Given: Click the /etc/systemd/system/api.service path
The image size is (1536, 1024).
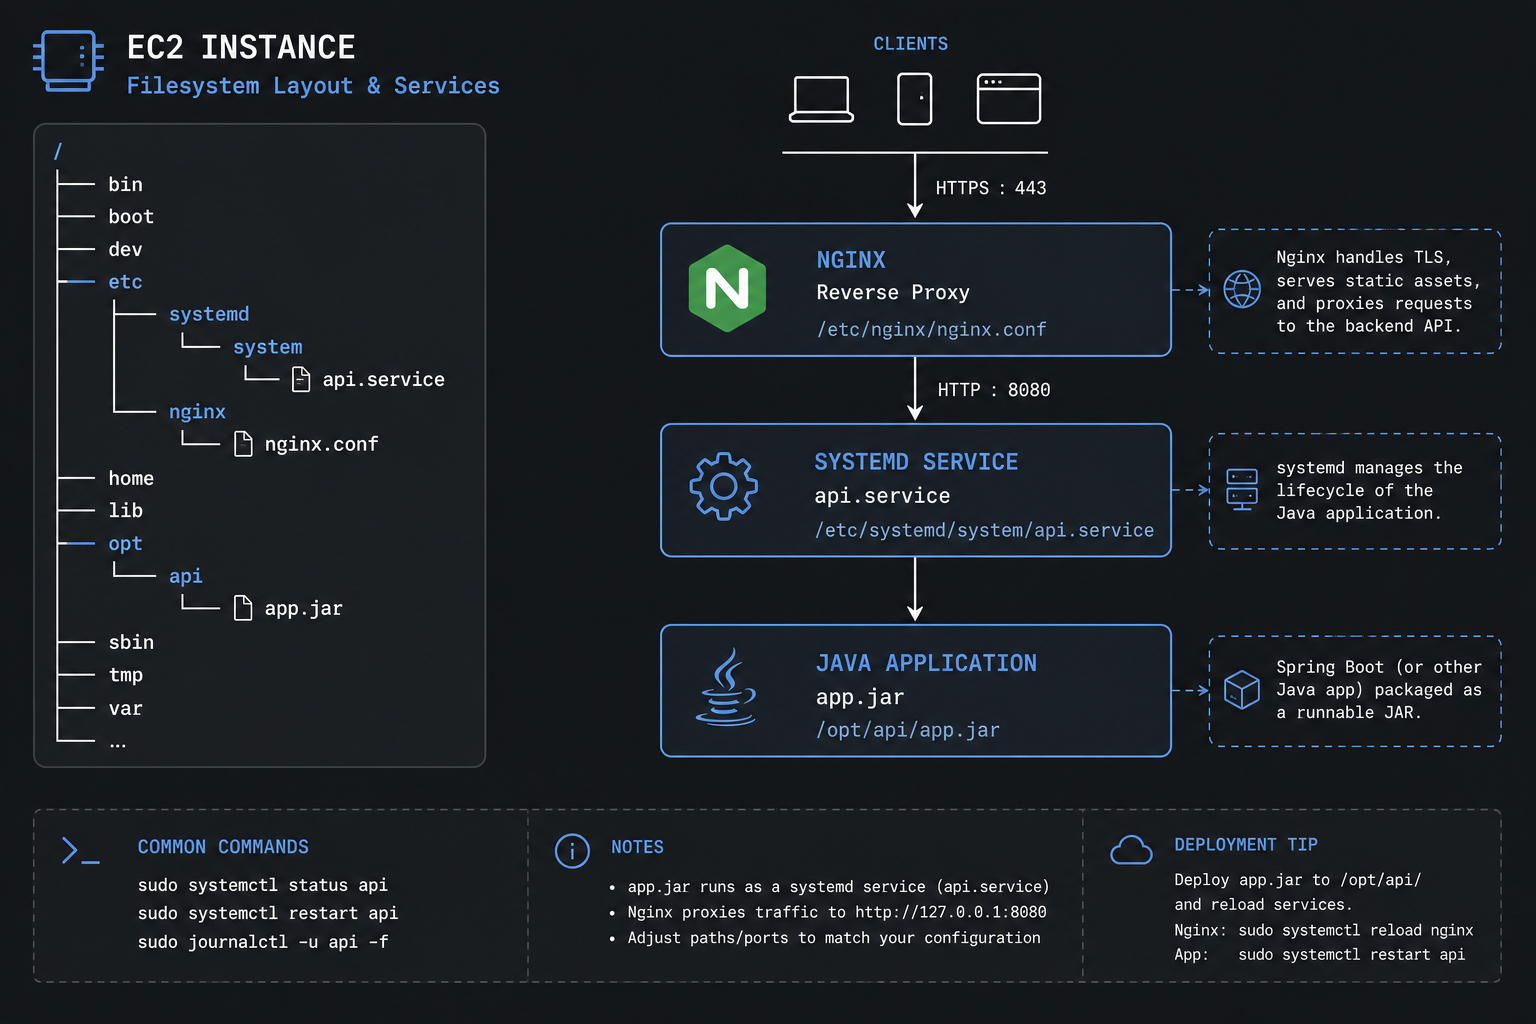Looking at the screenshot, I should click(x=984, y=530).
